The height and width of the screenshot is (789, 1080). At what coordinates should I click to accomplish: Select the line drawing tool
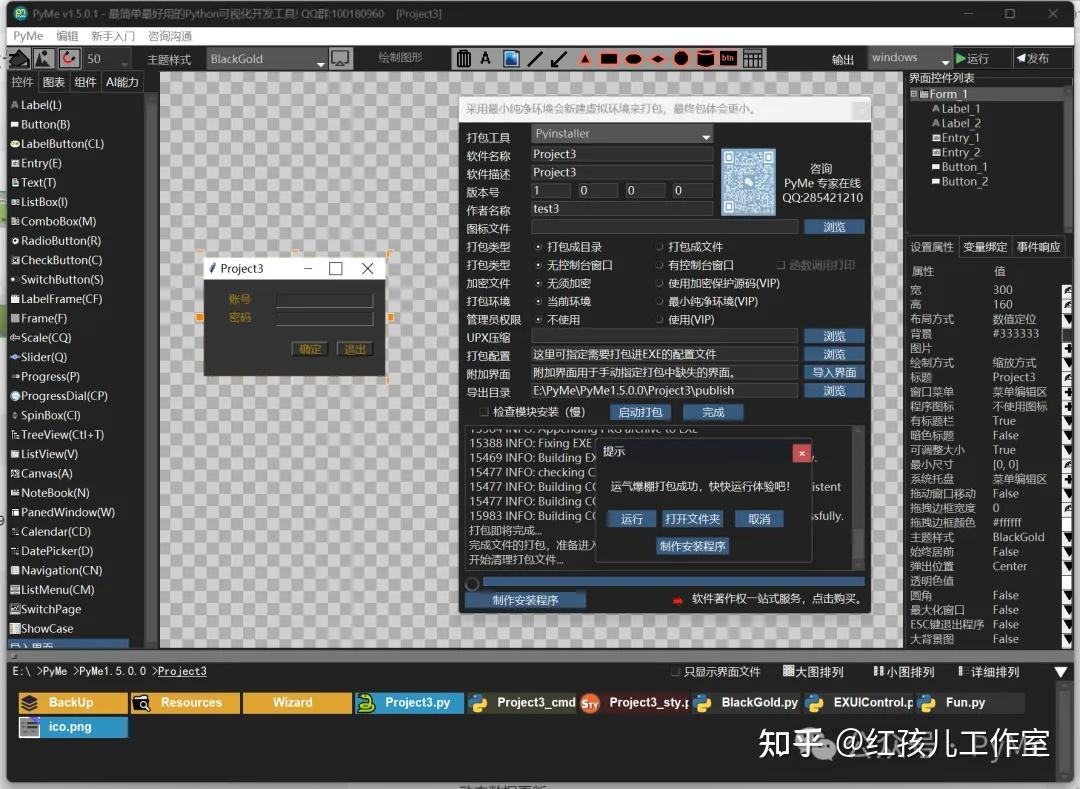tap(535, 58)
